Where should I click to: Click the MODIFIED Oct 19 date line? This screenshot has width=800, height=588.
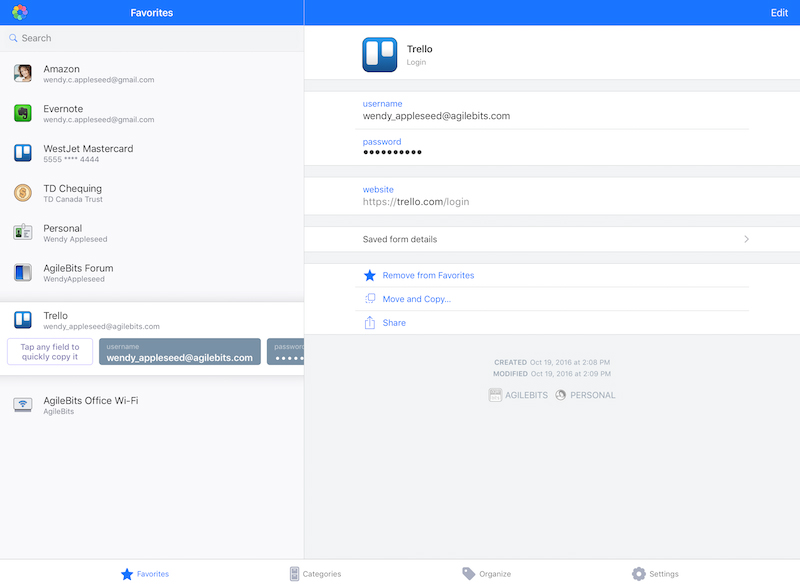click(x=552, y=374)
